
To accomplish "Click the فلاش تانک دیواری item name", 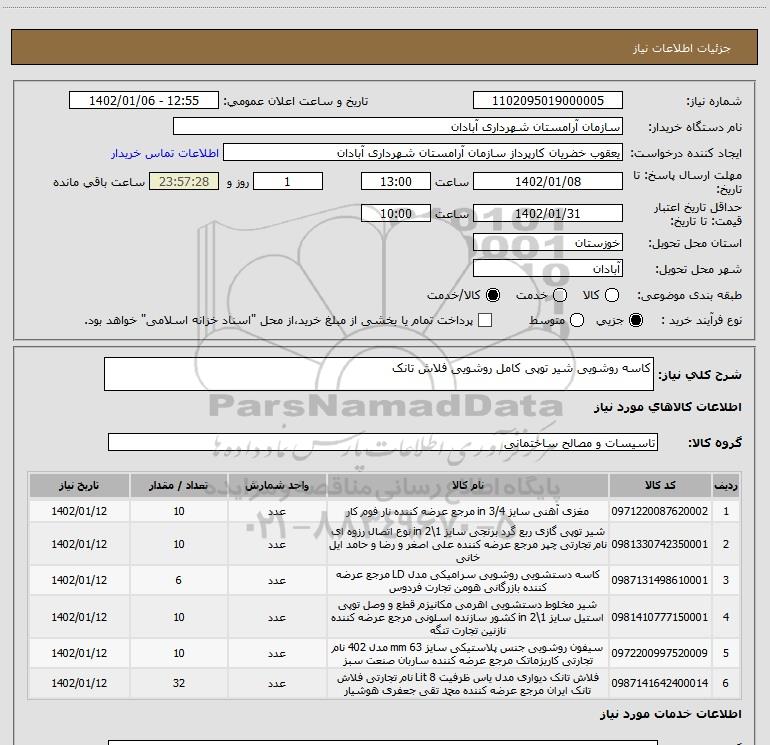I will pos(468,684).
